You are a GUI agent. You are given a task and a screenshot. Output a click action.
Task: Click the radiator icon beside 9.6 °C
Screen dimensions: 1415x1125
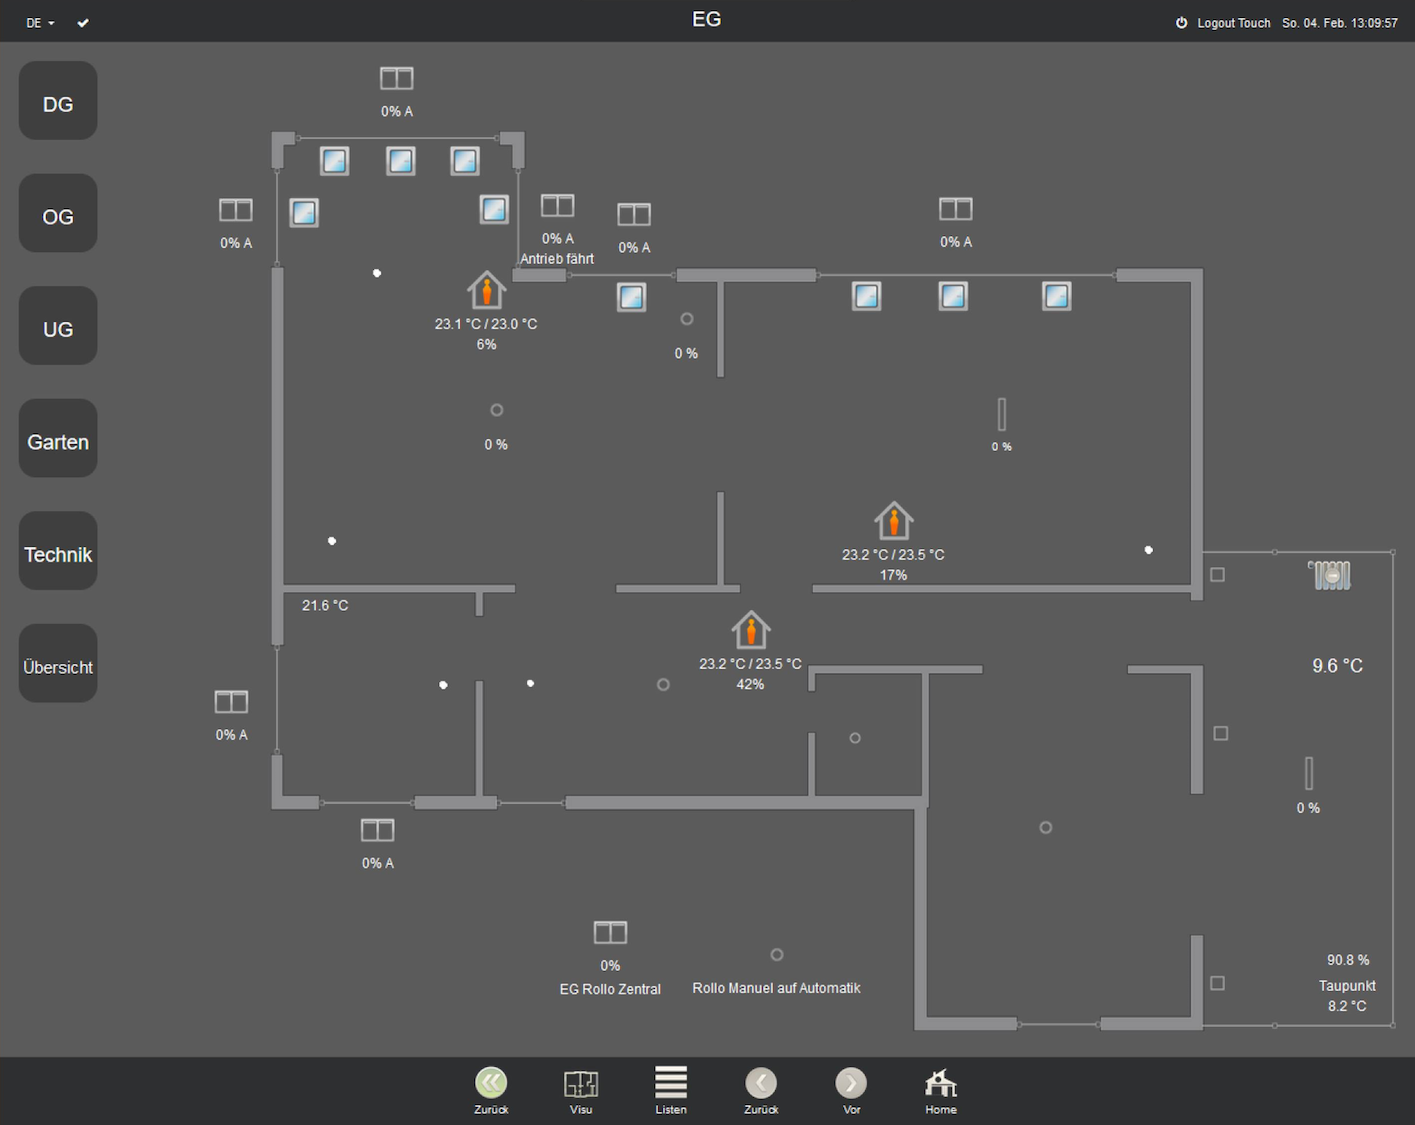(1334, 575)
